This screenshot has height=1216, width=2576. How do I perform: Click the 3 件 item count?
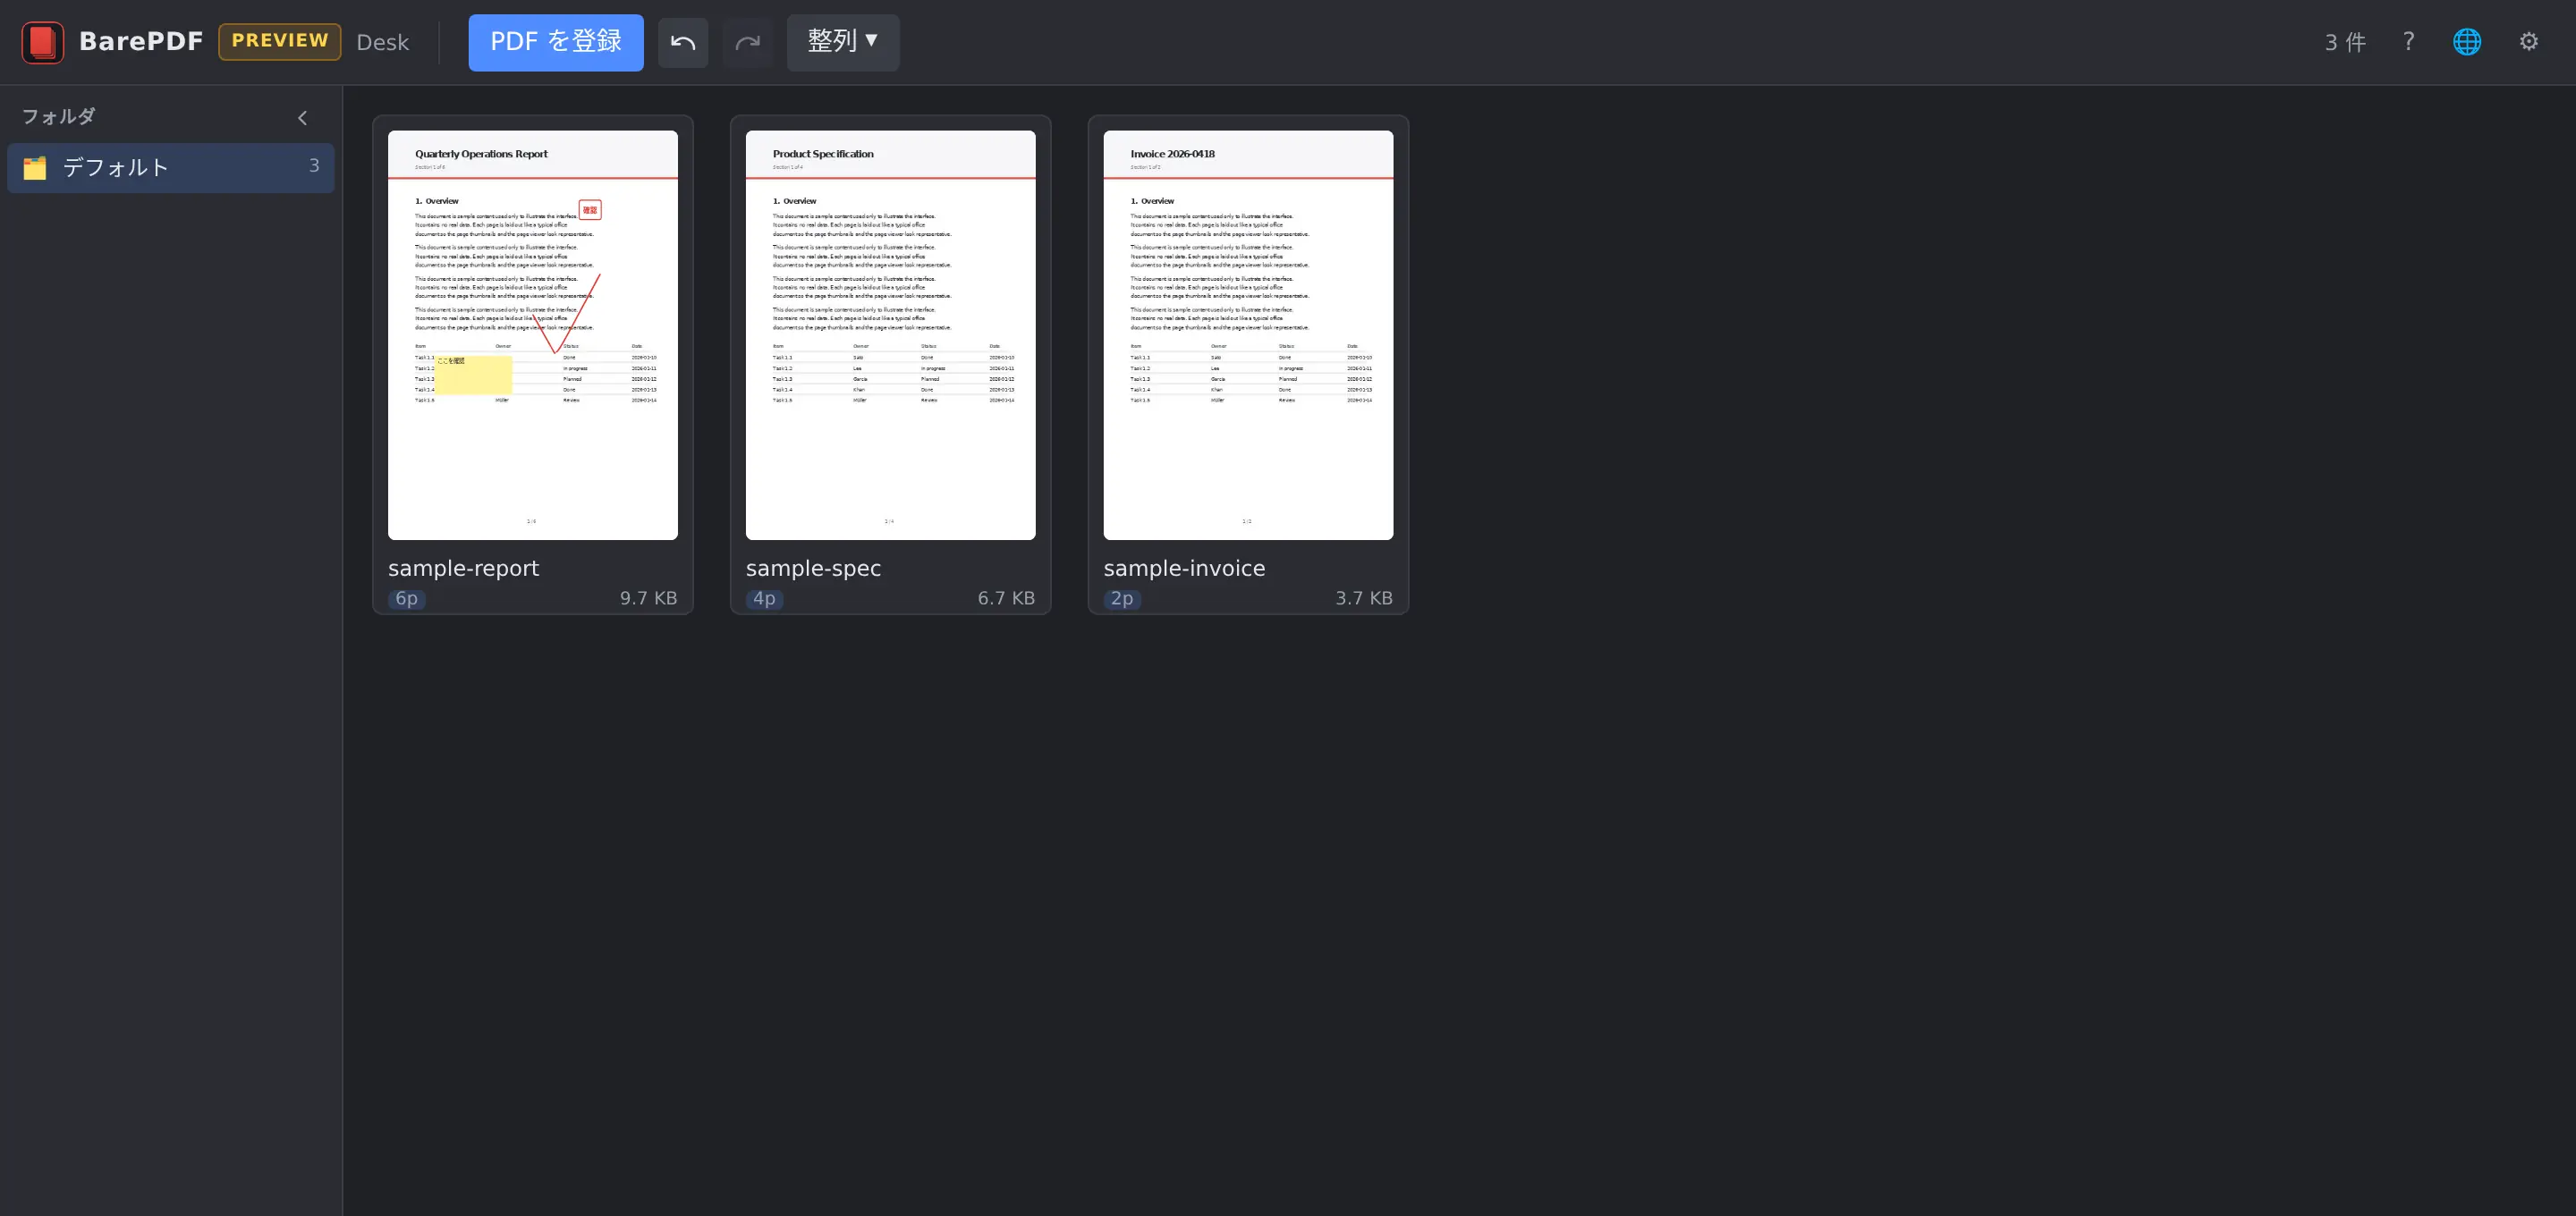2345,42
